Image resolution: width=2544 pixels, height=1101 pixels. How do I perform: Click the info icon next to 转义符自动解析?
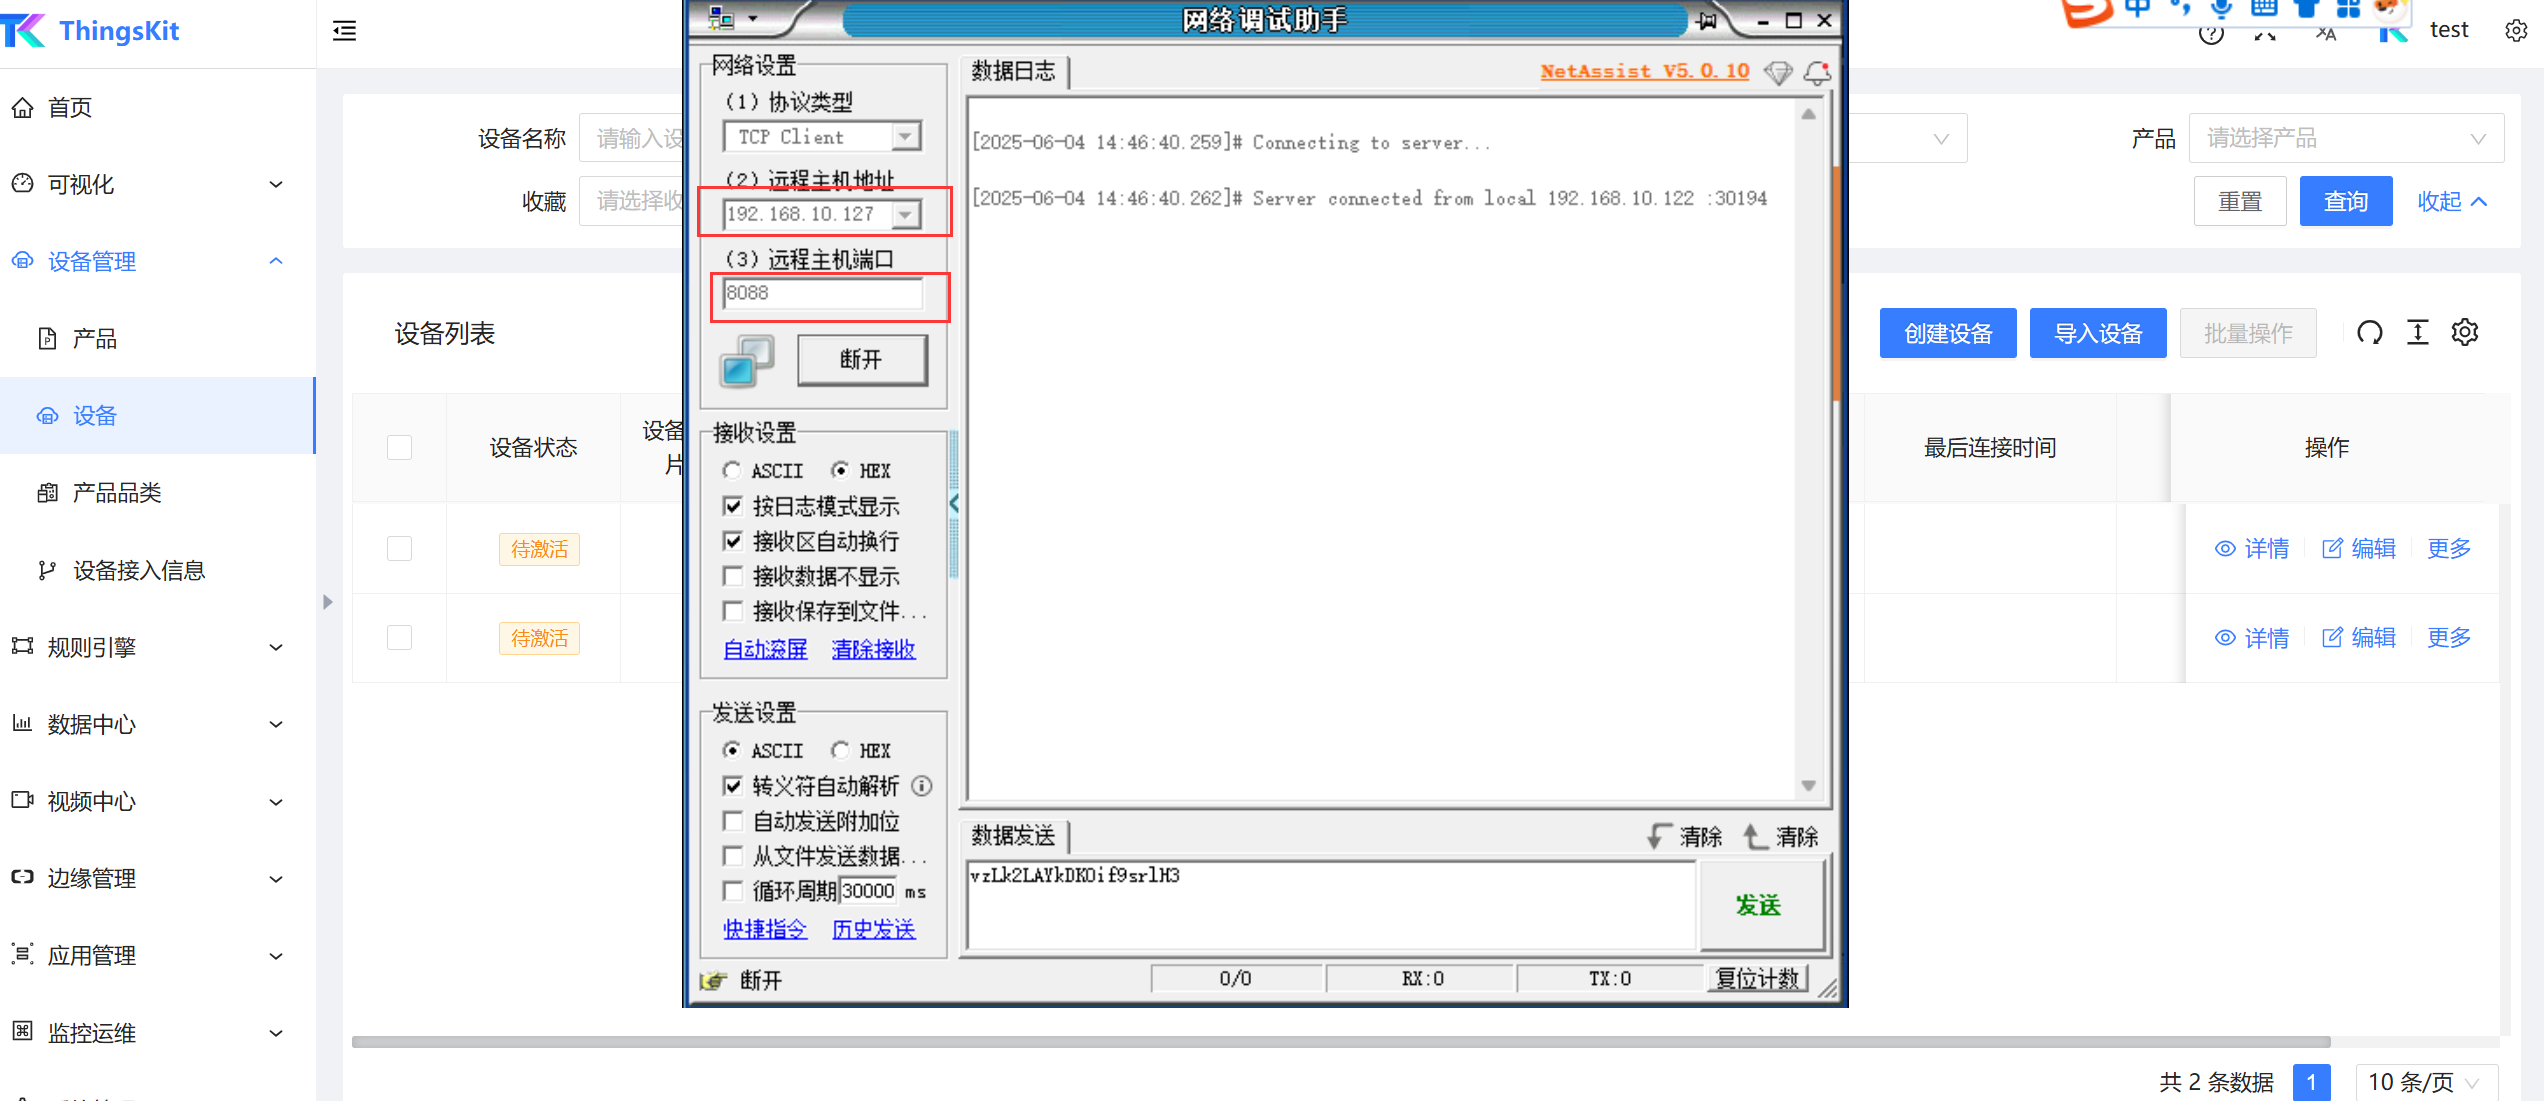point(922,786)
